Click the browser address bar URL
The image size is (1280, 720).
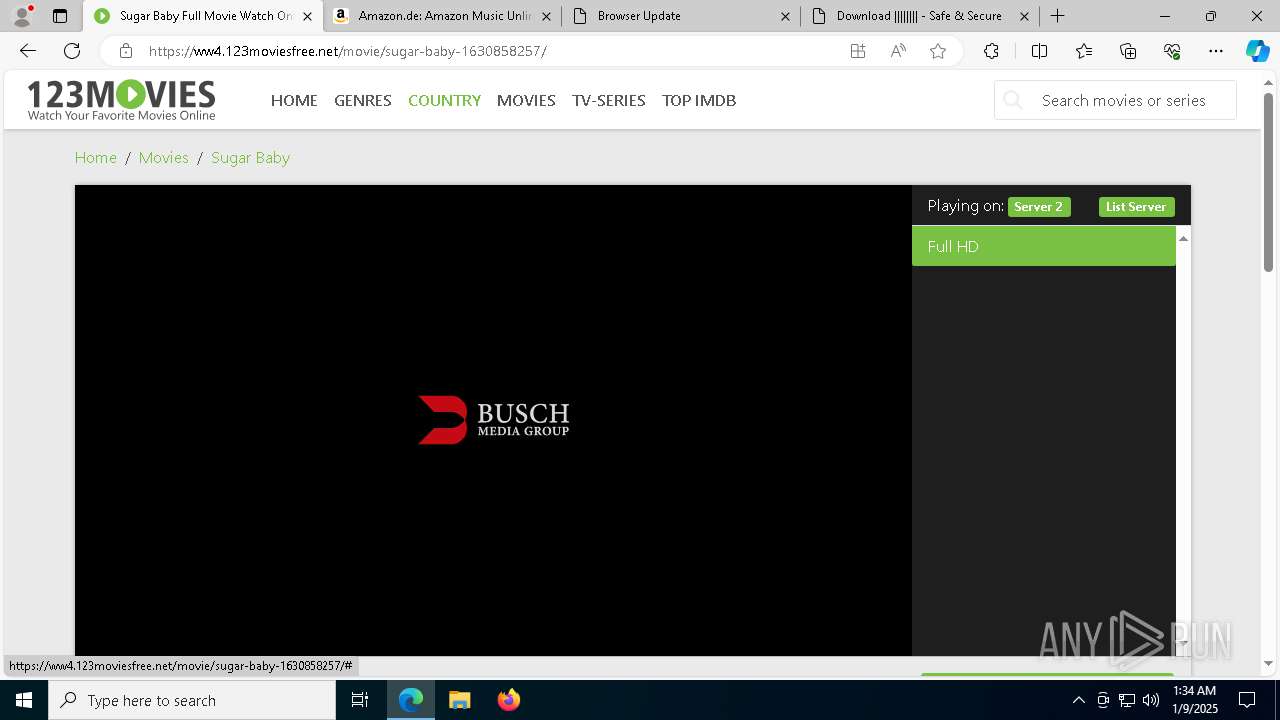click(348, 51)
